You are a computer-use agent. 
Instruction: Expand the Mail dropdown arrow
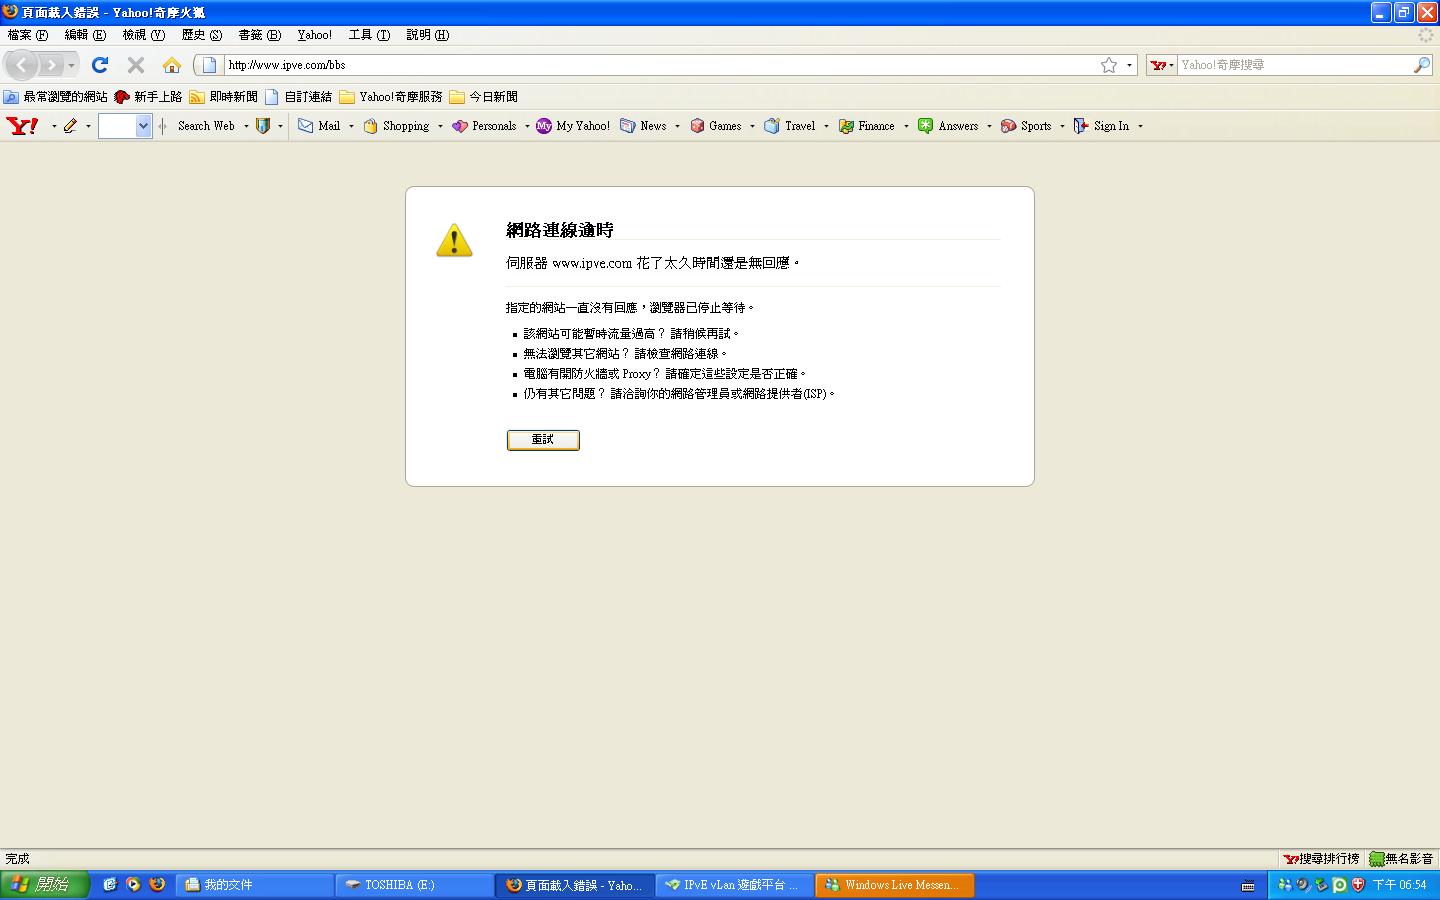point(351,126)
